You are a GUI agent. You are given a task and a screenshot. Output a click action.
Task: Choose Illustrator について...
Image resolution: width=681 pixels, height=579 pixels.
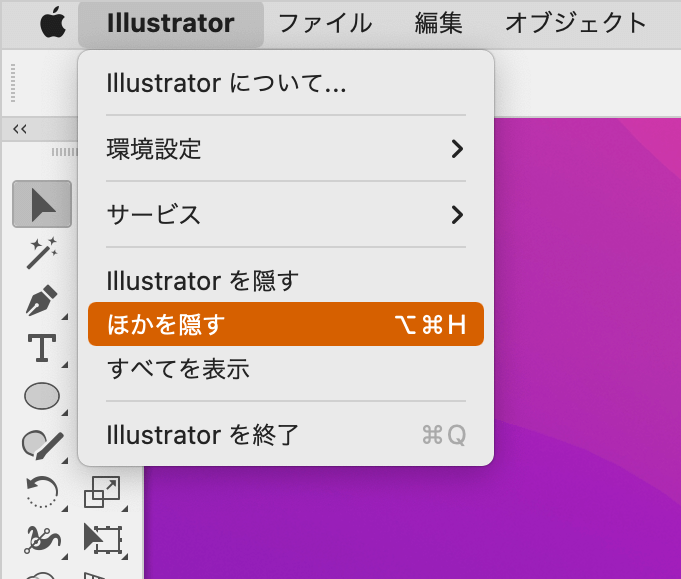pyautogui.click(x=286, y=83)
